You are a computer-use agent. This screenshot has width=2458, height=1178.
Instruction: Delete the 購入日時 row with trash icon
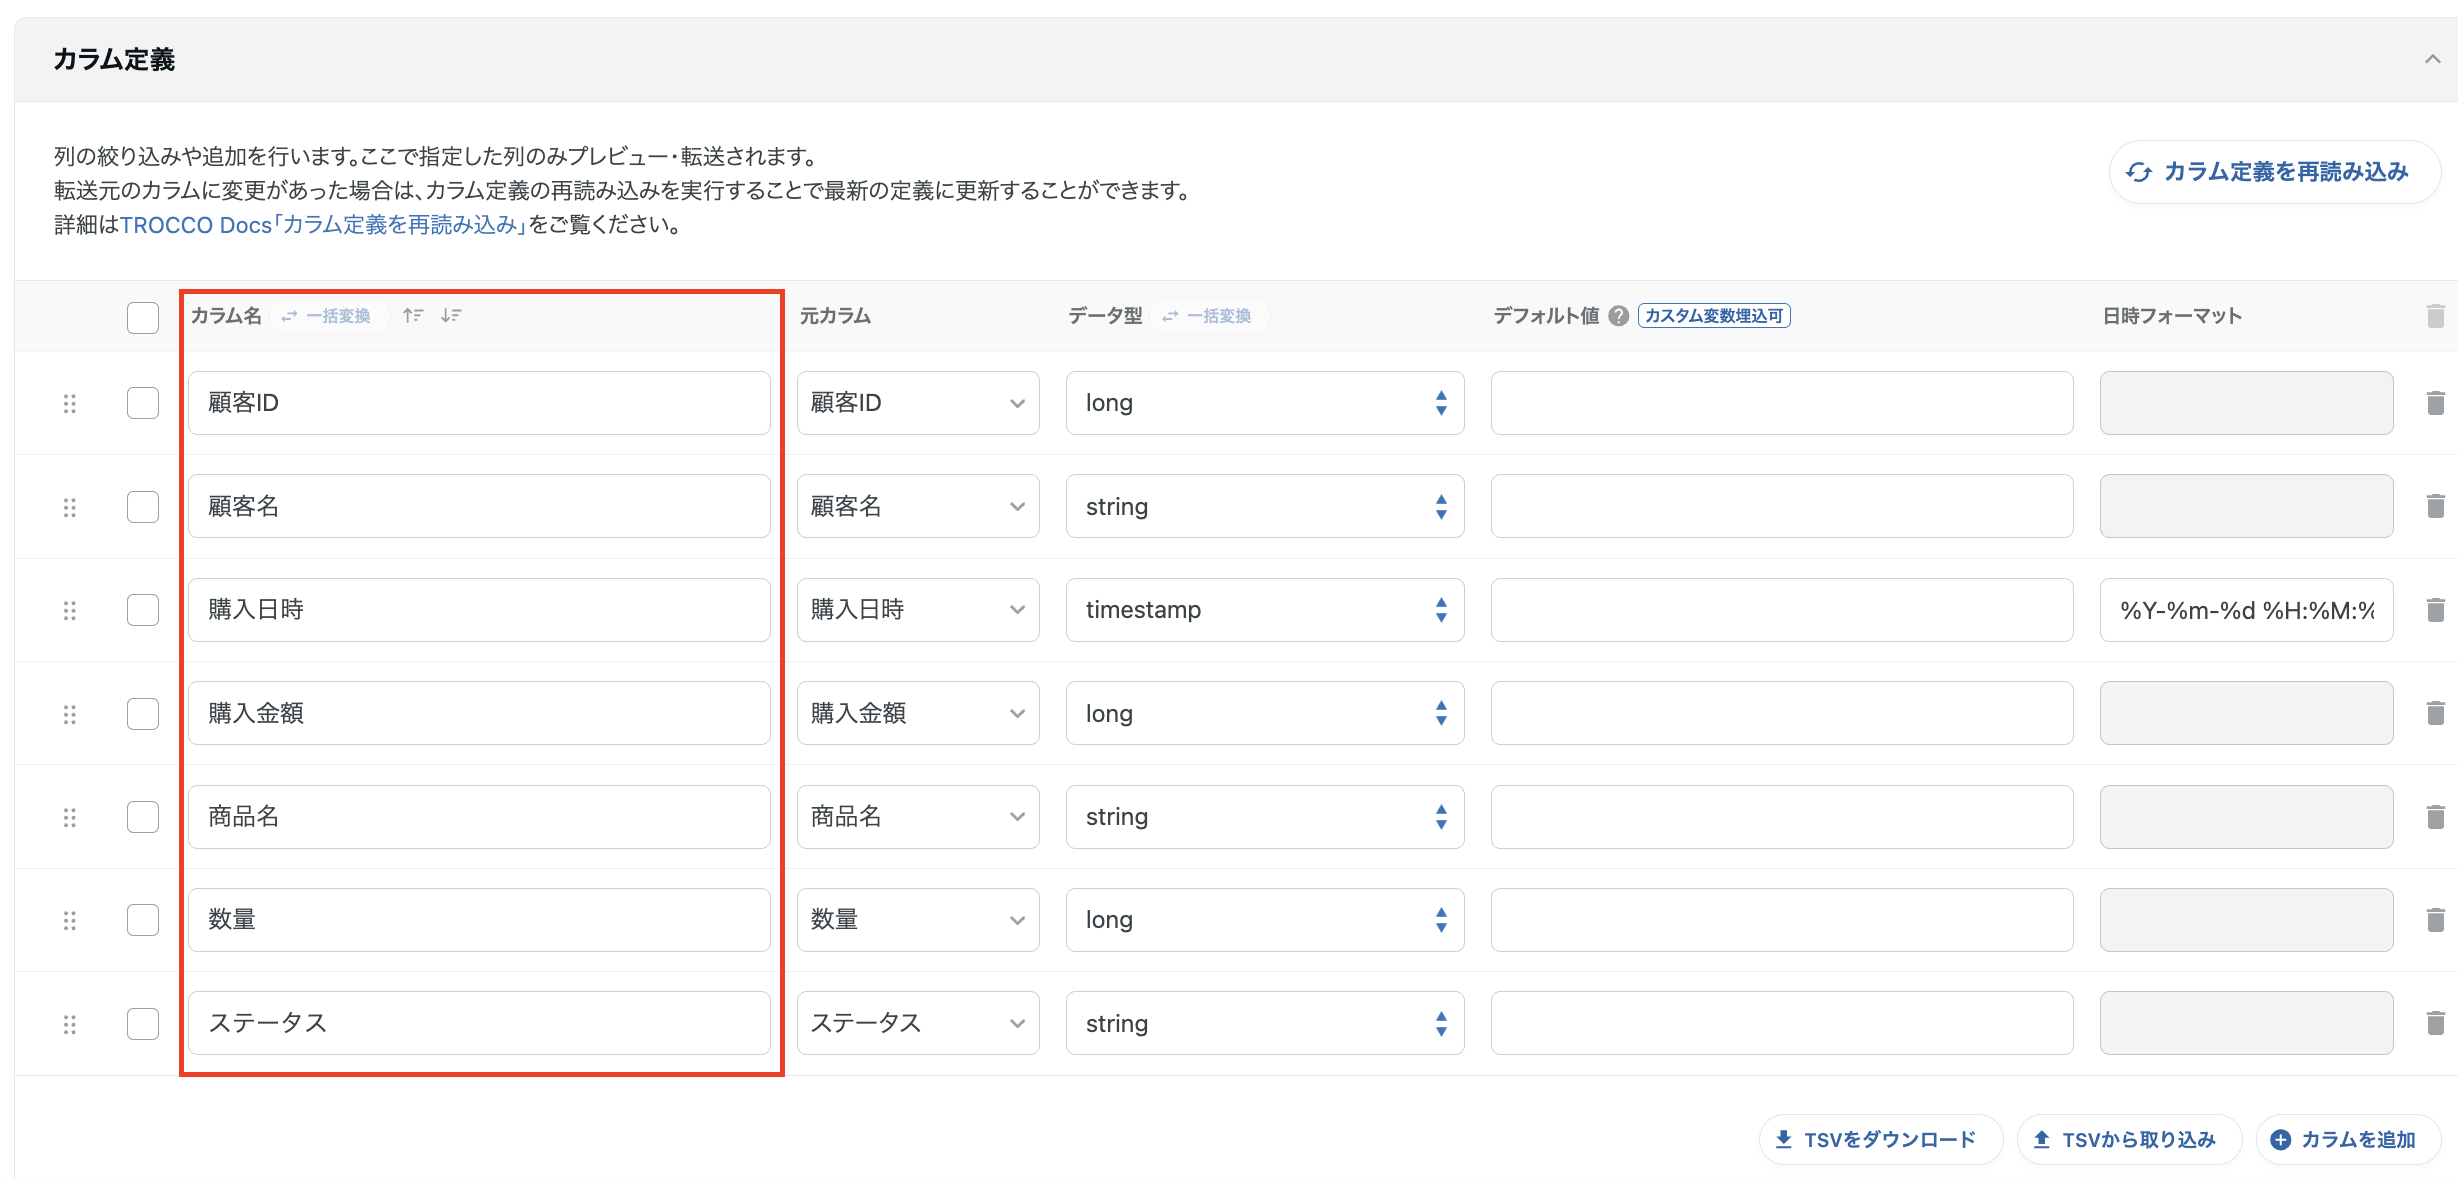point(2435,610)
